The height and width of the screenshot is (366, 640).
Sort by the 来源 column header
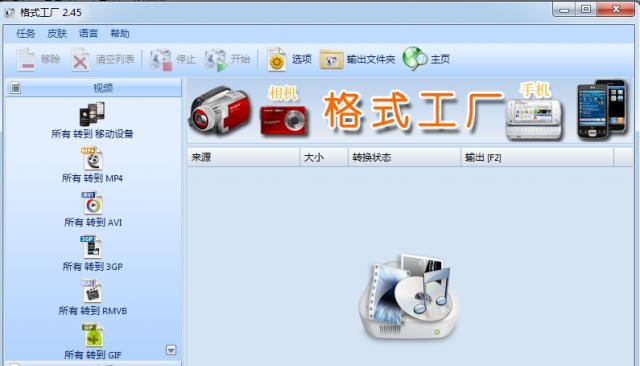point(243,157)
